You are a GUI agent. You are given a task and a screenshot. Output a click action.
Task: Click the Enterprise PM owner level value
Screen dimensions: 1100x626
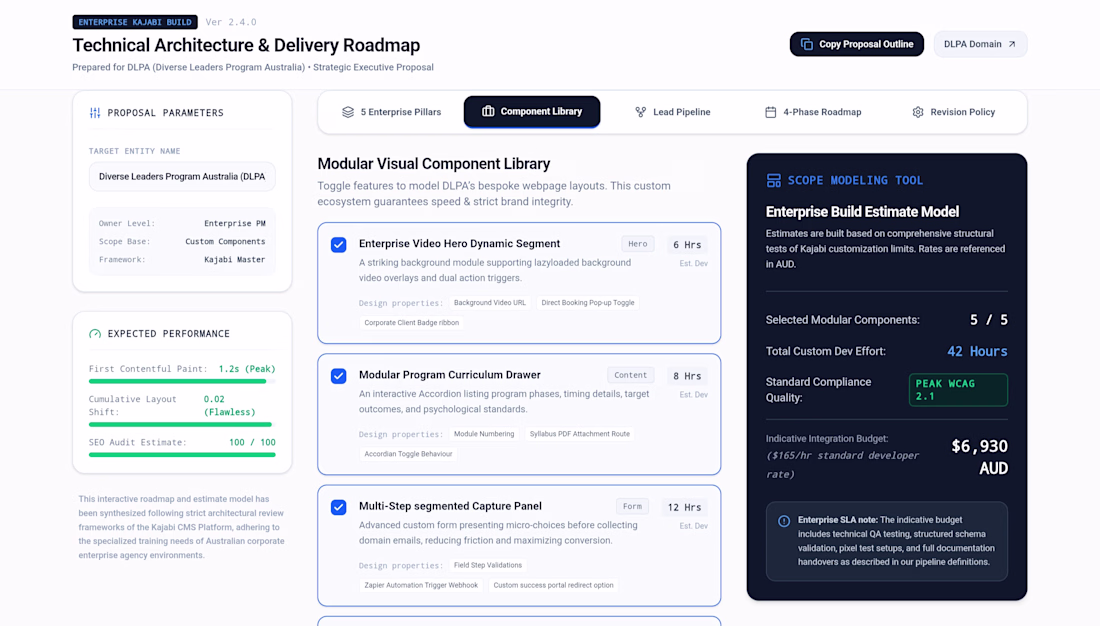tap(234, 223)
